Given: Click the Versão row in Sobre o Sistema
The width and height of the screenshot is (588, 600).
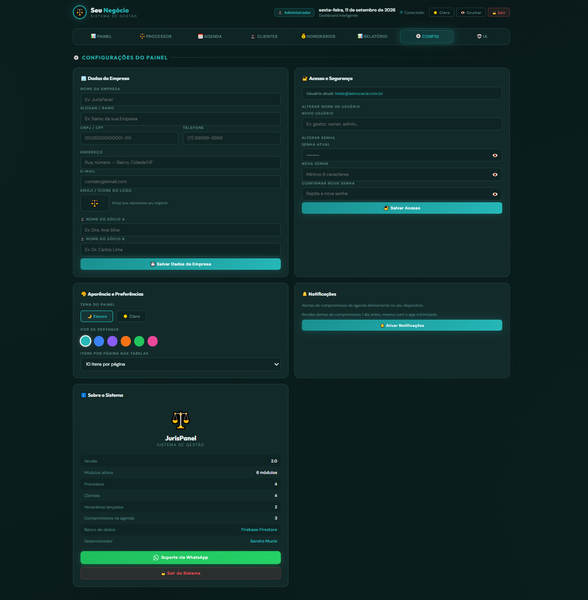Looking at the screenshot, I should 181,461.
